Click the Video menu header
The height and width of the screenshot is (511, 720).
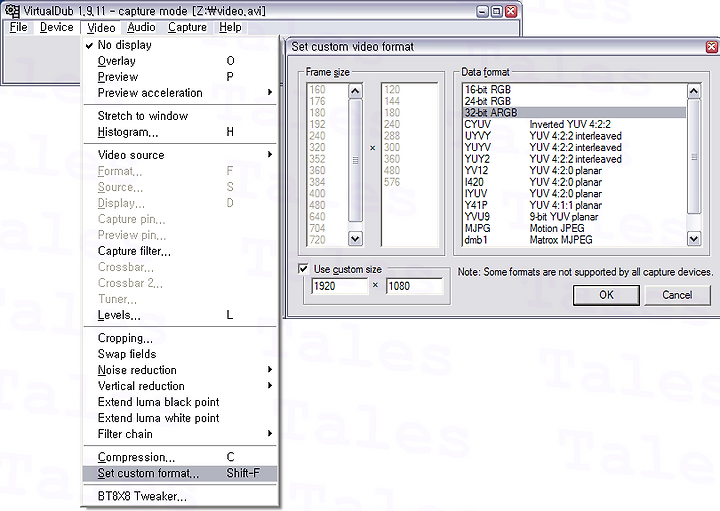tap(101, 28)
